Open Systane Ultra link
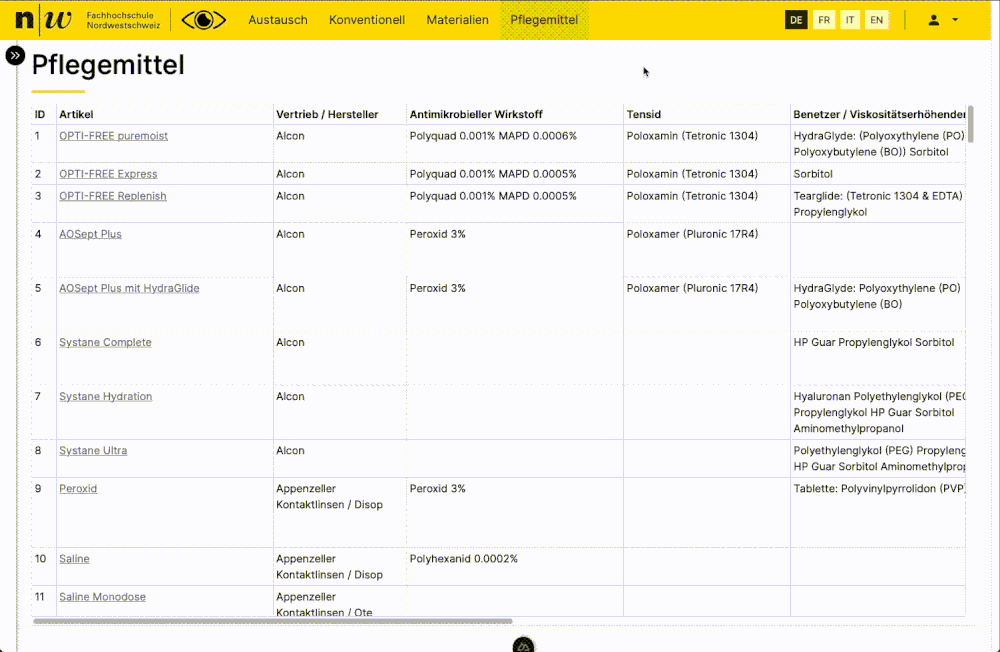Screen dimensions: 1000x652 click(x=93, y=450)
